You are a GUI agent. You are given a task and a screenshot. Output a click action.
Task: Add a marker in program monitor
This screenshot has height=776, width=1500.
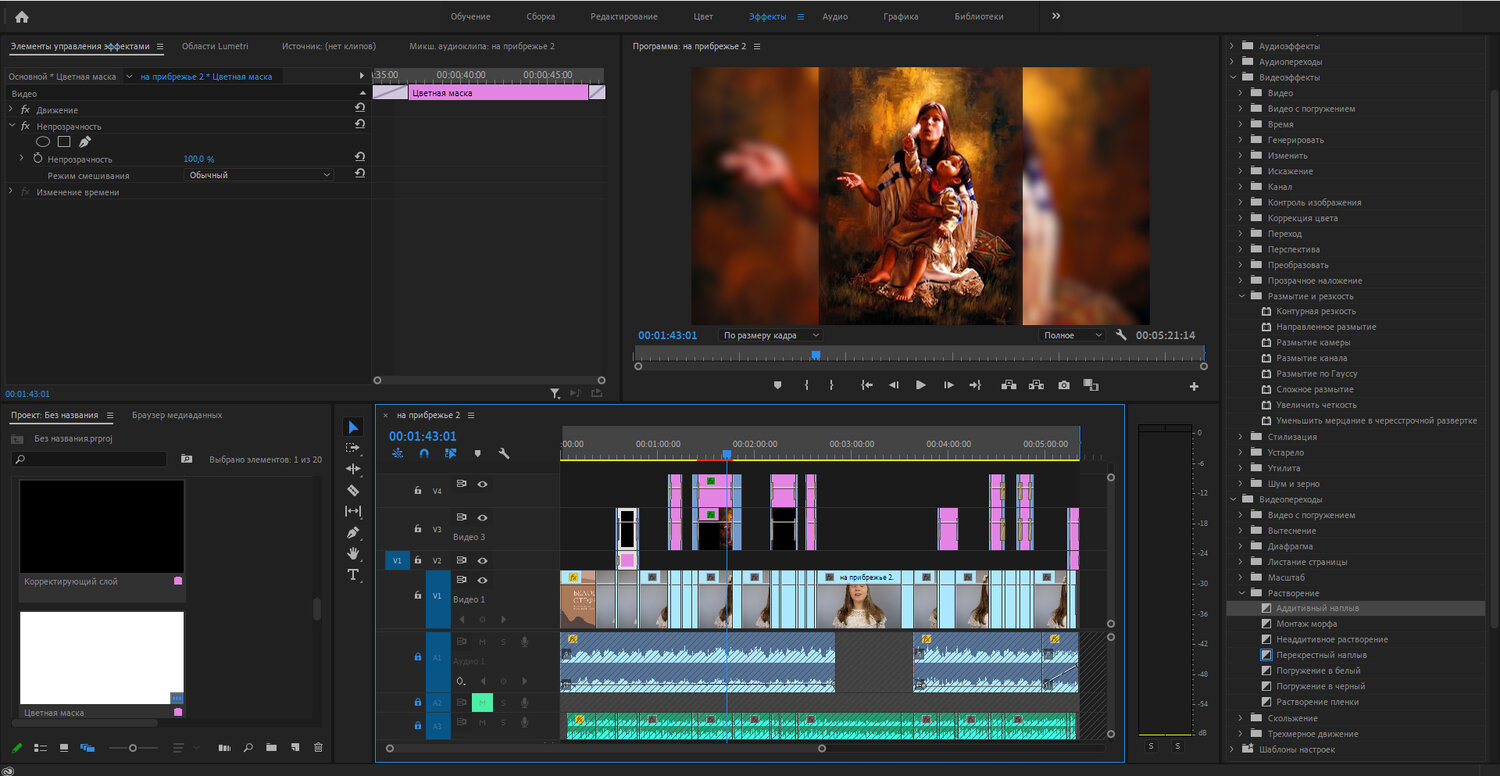coord(778,385)
